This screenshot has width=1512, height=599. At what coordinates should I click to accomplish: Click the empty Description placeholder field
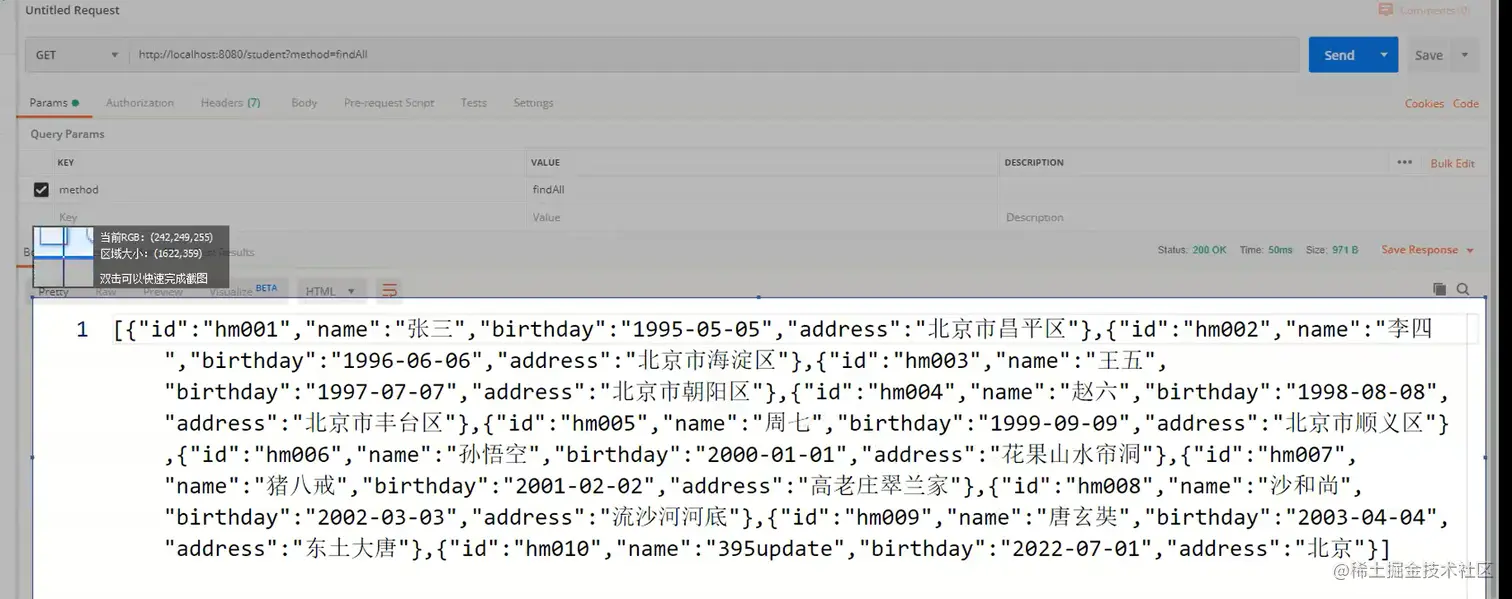pyautogui.click(x=1240, y=217)
